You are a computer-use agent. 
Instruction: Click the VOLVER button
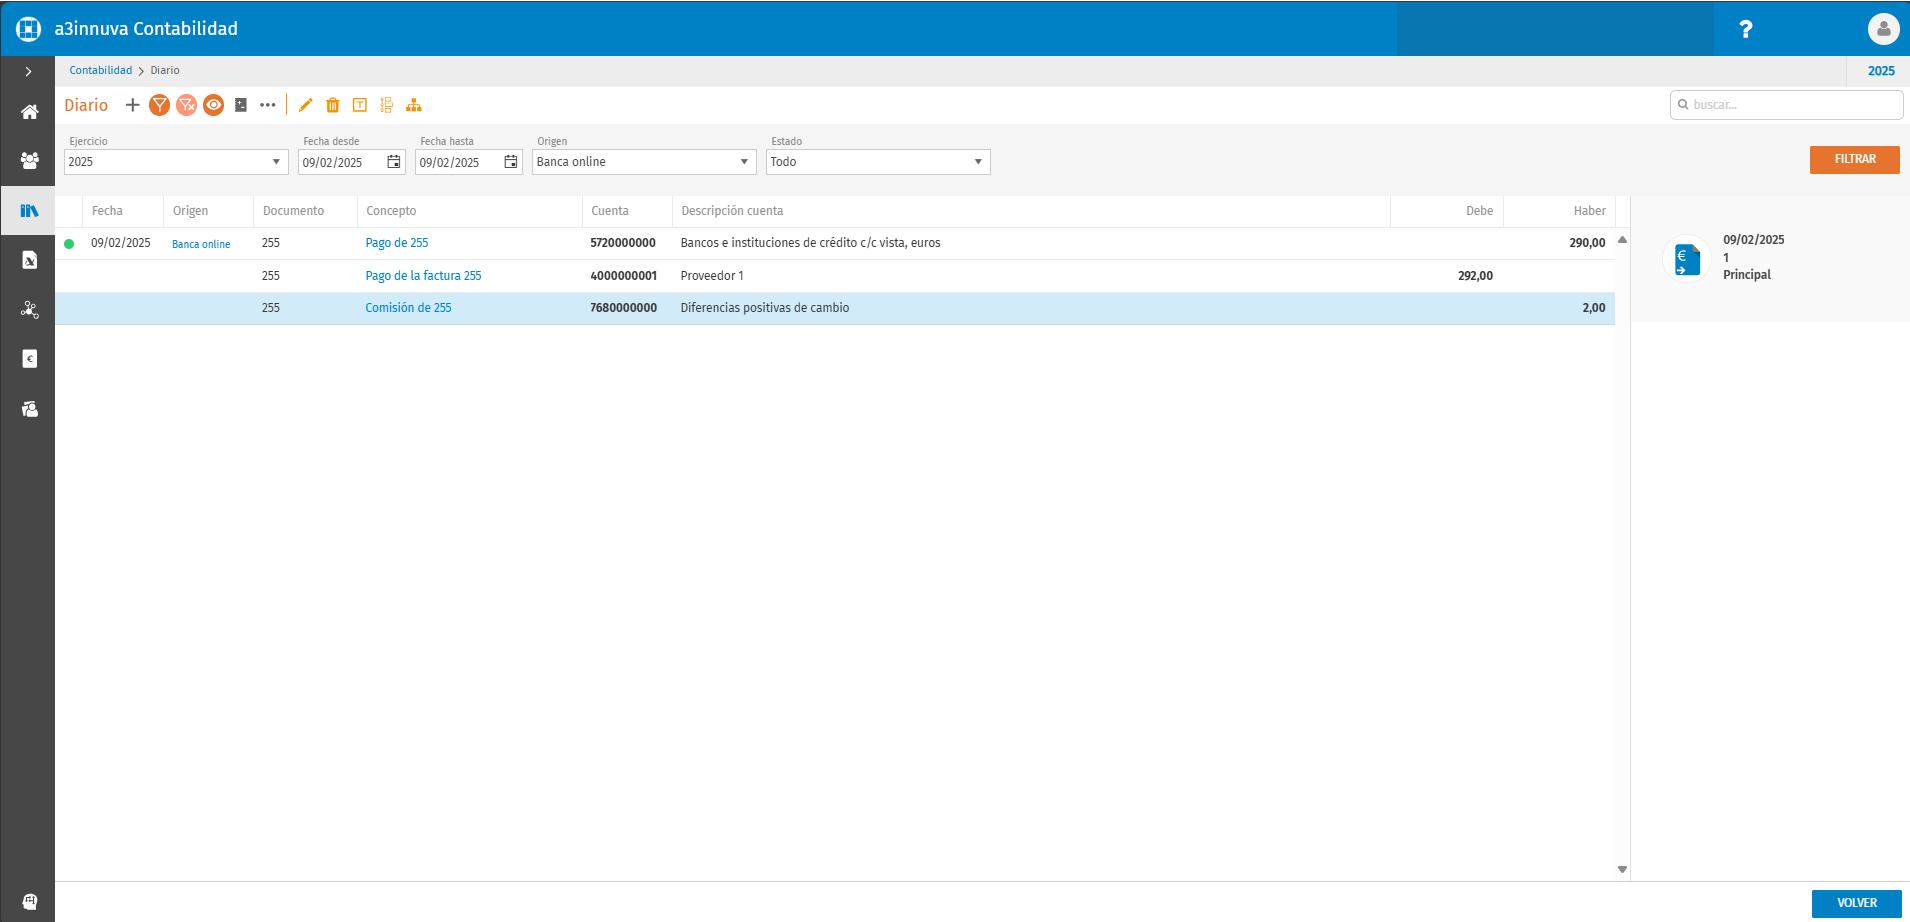1856,903
